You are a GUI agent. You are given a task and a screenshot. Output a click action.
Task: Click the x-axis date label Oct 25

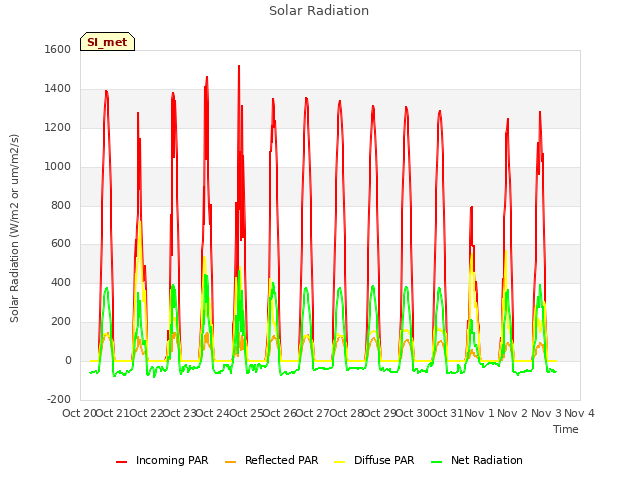[x=246, y=413]
